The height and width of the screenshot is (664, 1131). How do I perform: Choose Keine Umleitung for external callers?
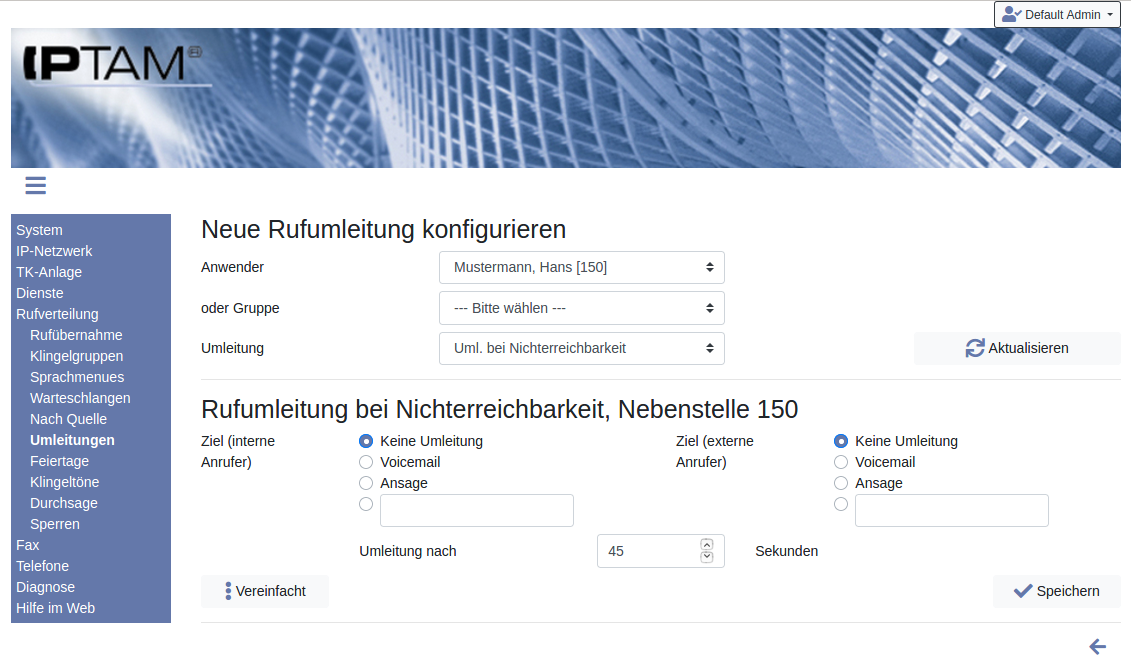click(x=841, y=441)
